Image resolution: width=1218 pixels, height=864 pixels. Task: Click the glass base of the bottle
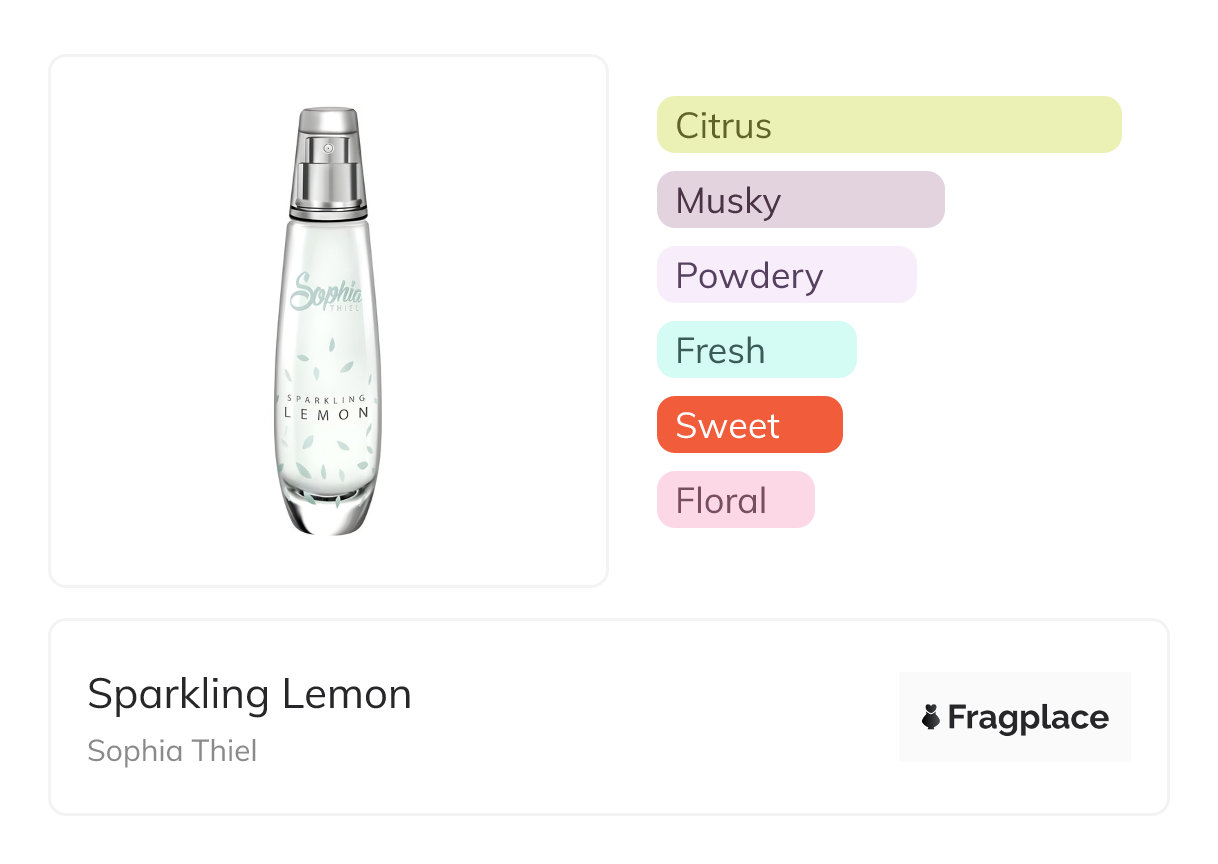coord(328,510)
